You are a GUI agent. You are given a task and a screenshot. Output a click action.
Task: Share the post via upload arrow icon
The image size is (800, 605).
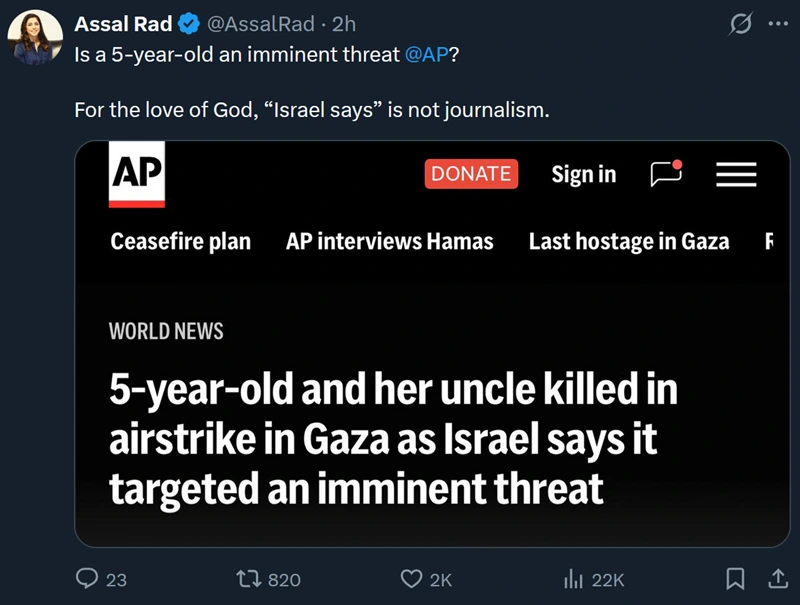(x=776, y=578)
